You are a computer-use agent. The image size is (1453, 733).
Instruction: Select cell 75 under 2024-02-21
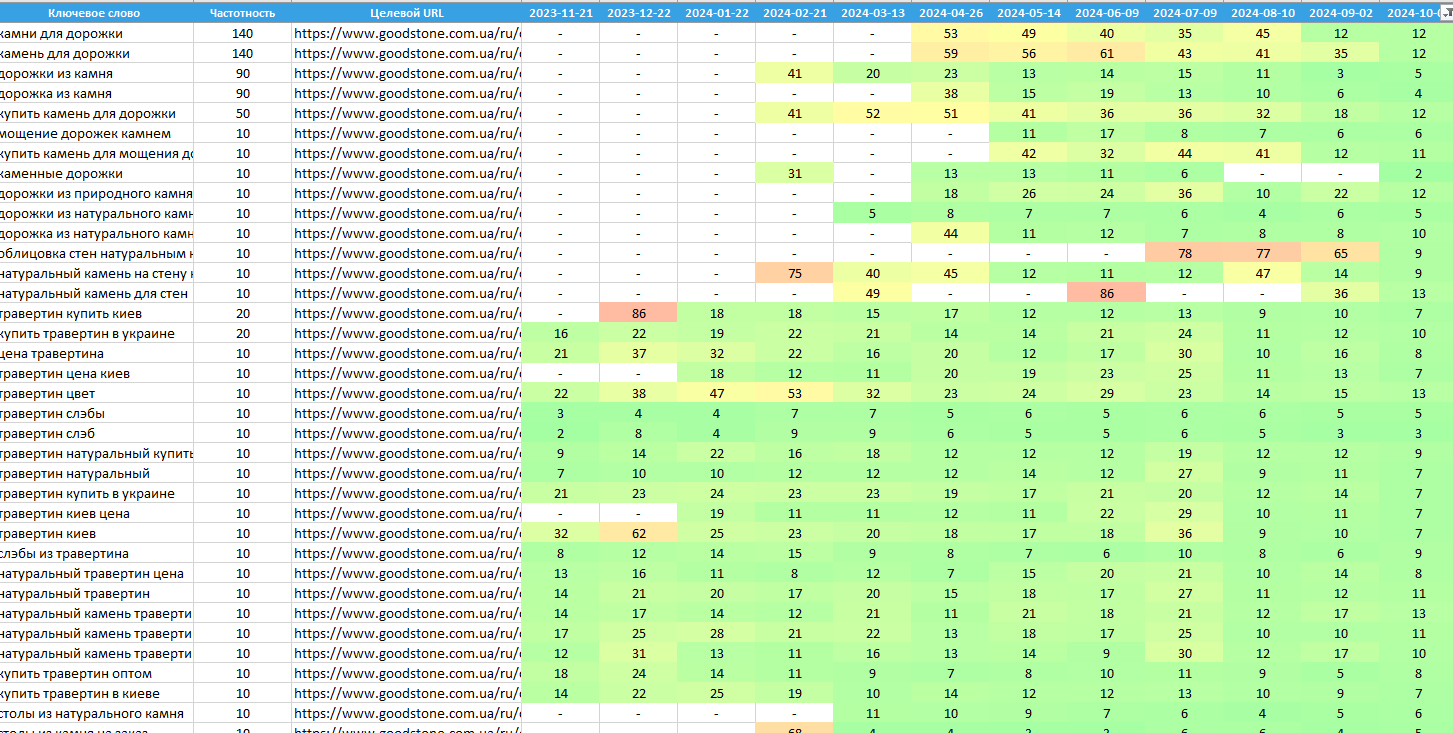point(794,274)
